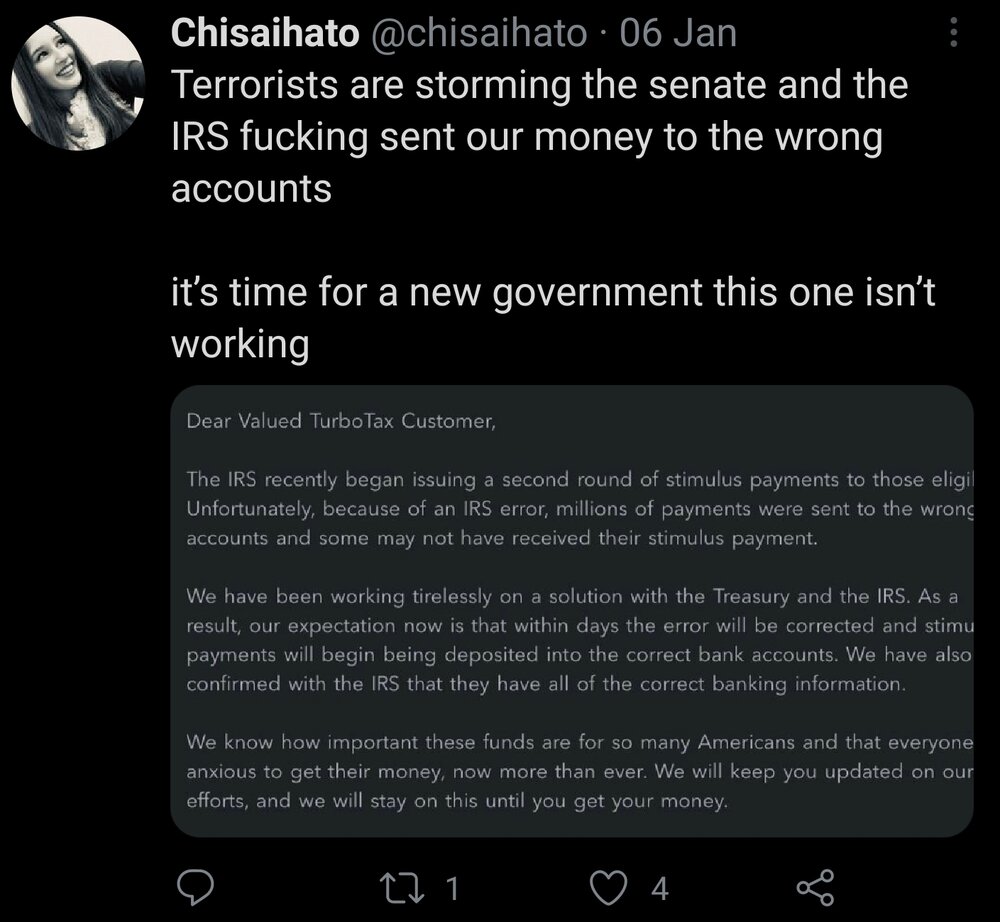Image resolution: width=1000 pixels, height=922 pixels.
Task: Select the "Dear Valued TurboTax Customer" greeting
Action: click(340, 421)
